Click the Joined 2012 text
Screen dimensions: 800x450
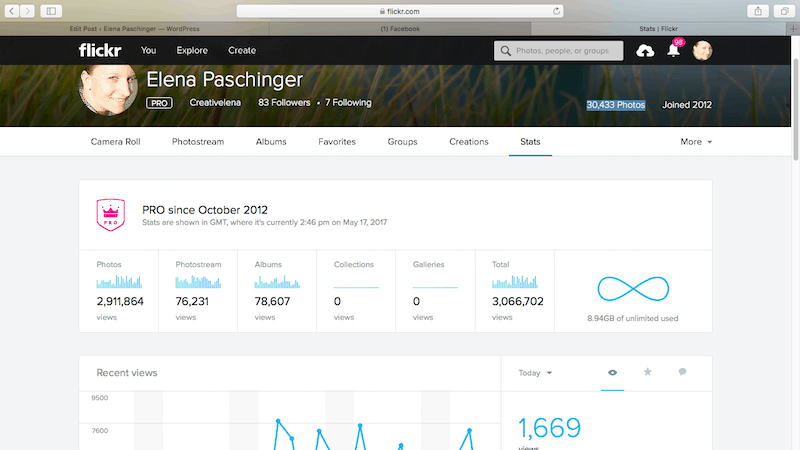(687, 105)
